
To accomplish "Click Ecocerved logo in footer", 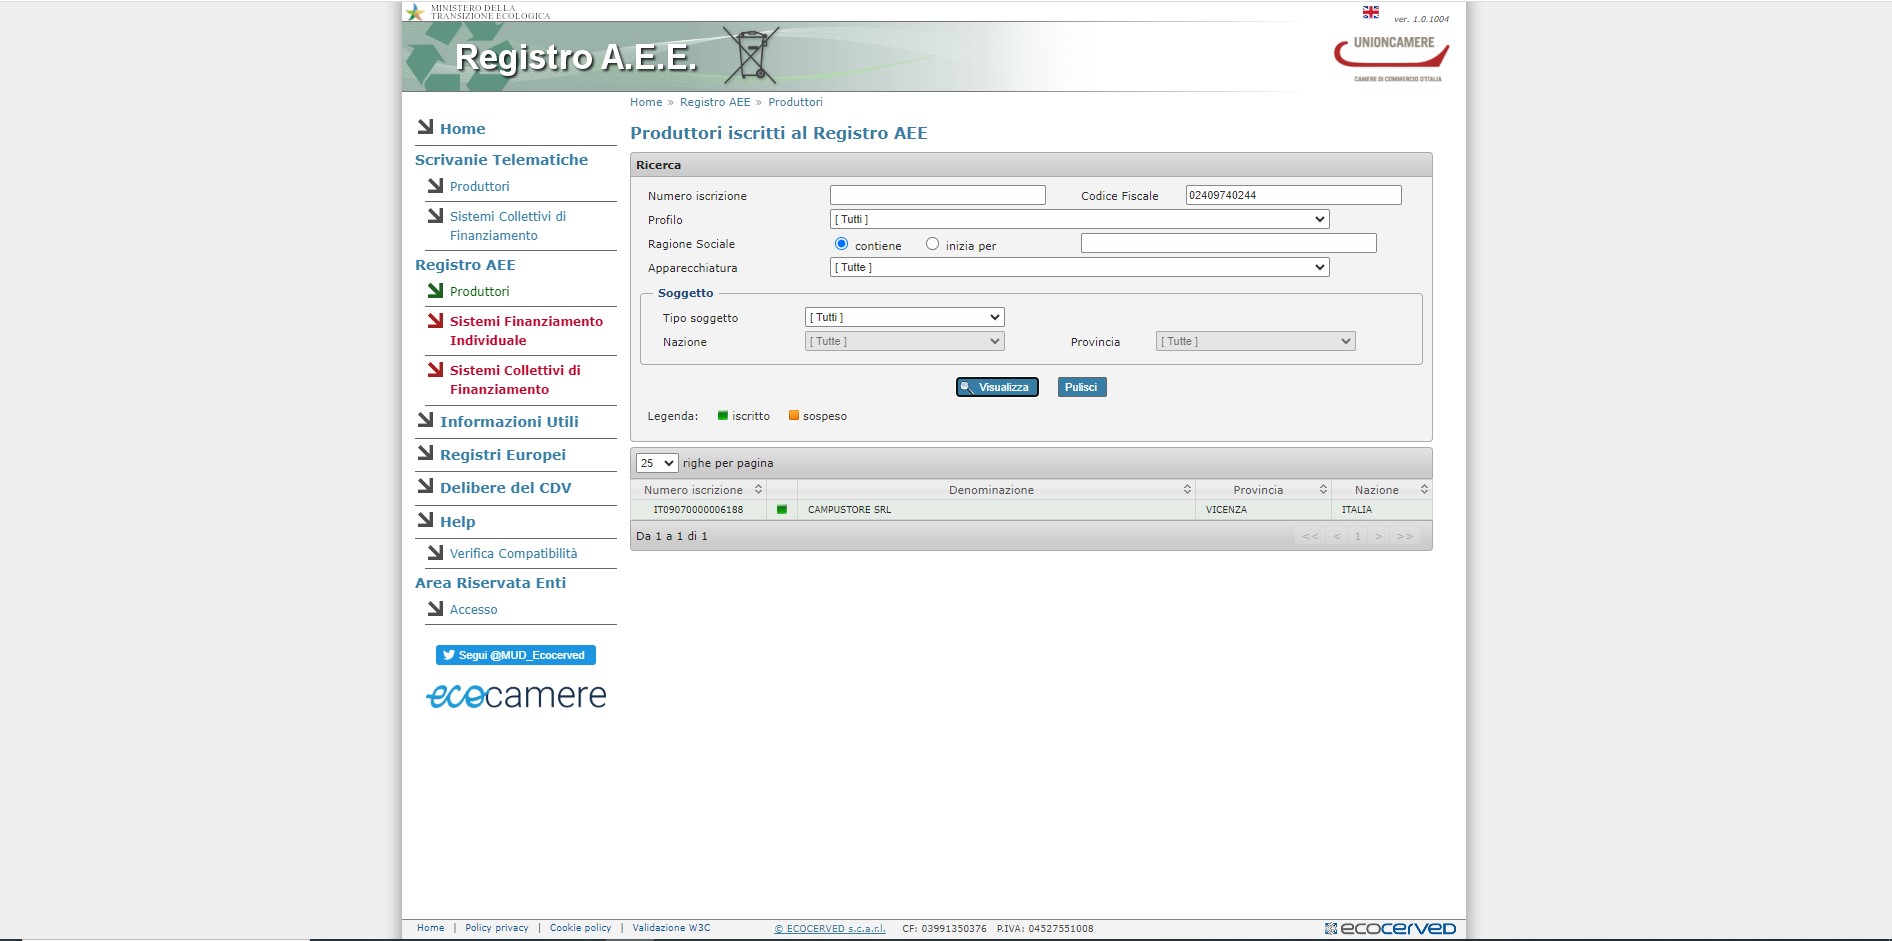I will coord(1390,929).
